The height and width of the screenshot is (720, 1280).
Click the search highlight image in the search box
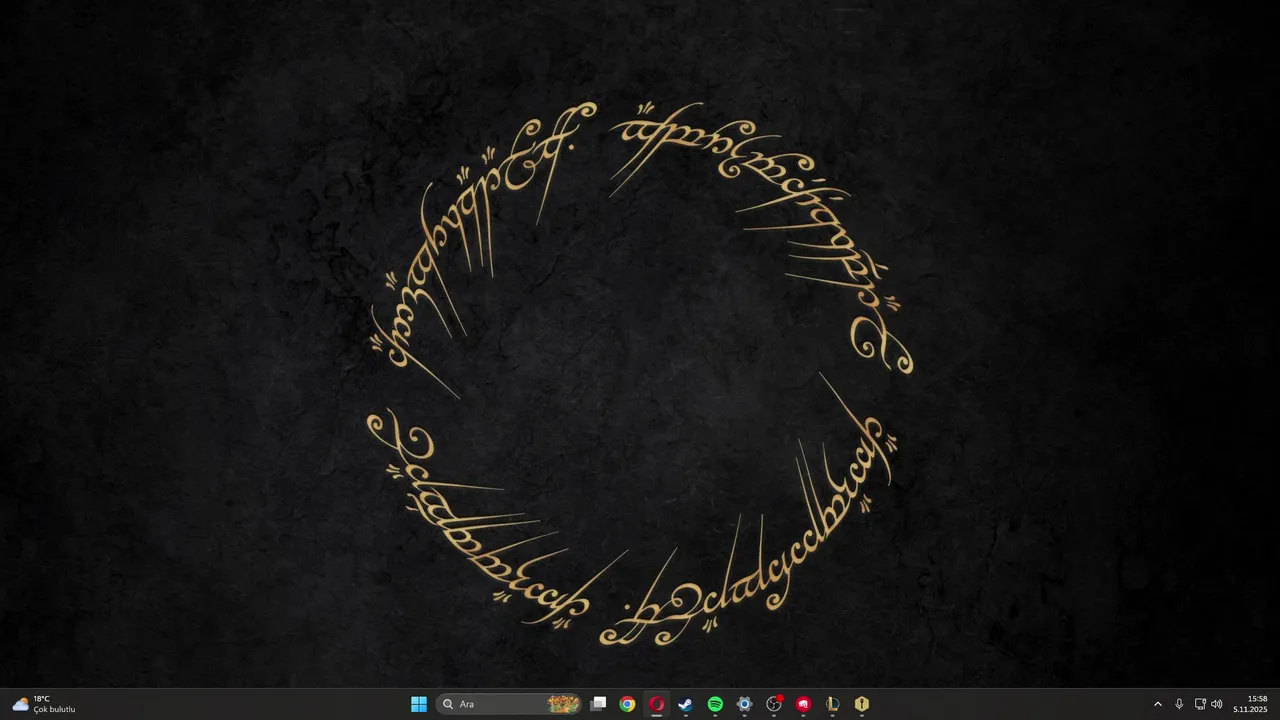[564, 704]
